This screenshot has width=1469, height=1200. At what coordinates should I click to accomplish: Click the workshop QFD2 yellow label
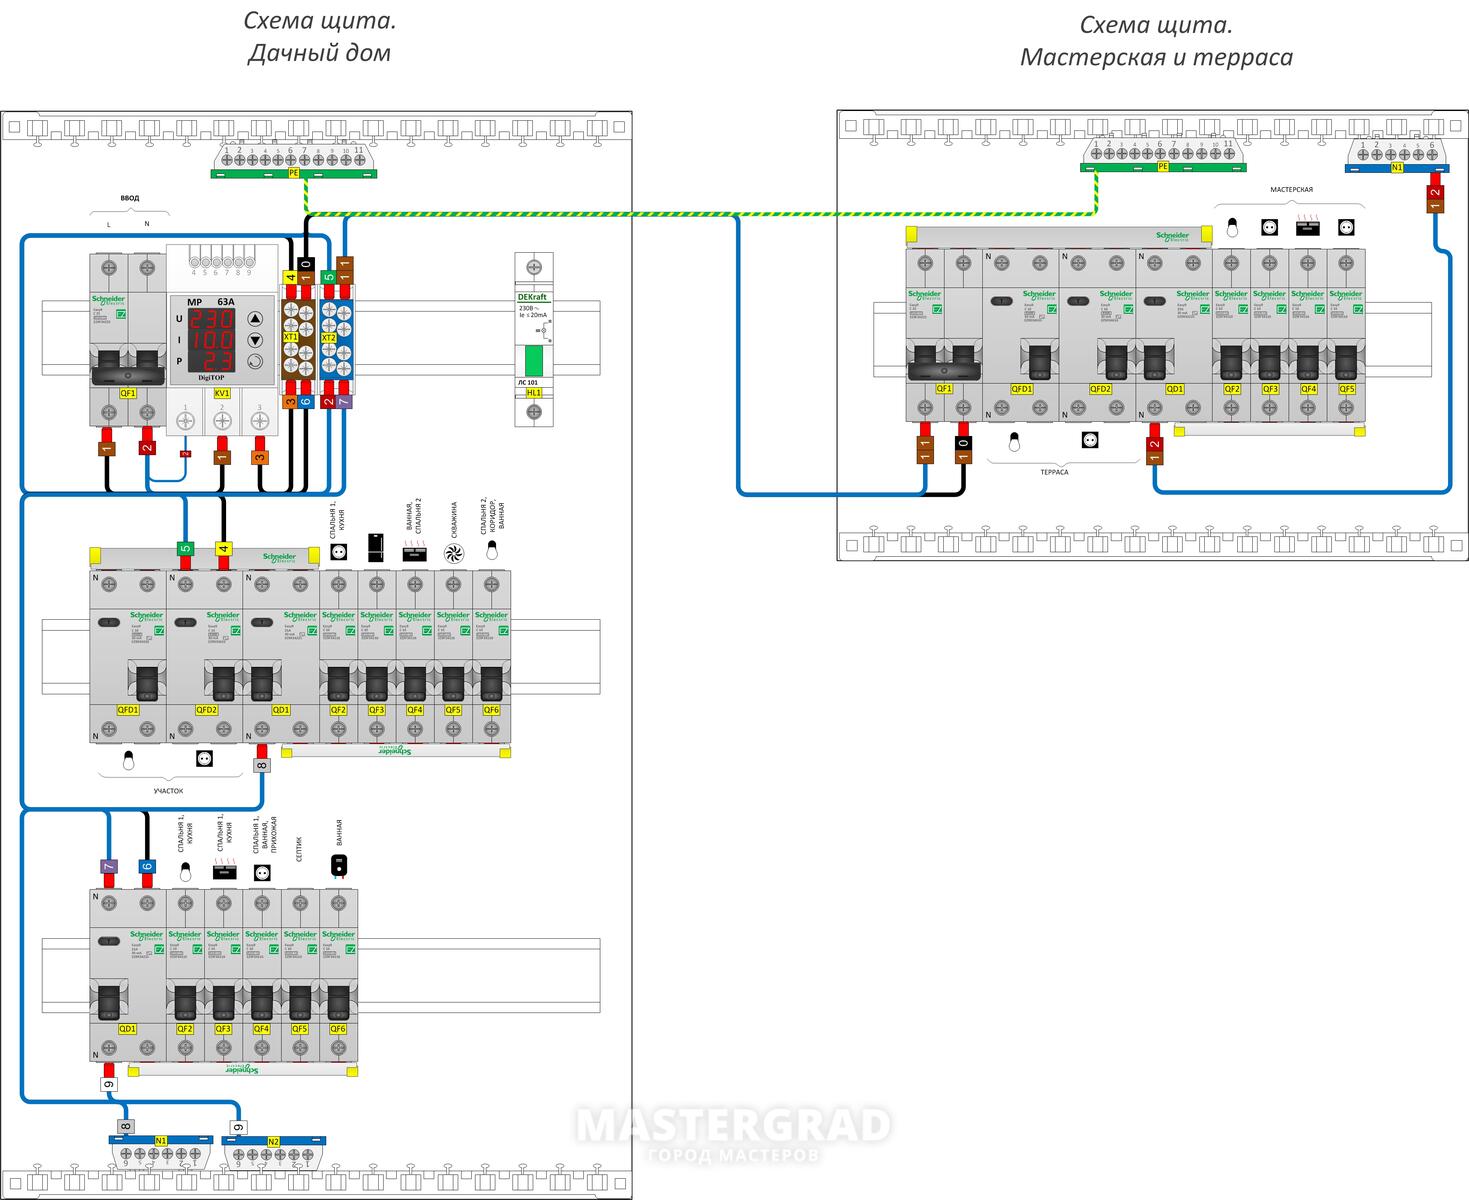pos(1100,389)
